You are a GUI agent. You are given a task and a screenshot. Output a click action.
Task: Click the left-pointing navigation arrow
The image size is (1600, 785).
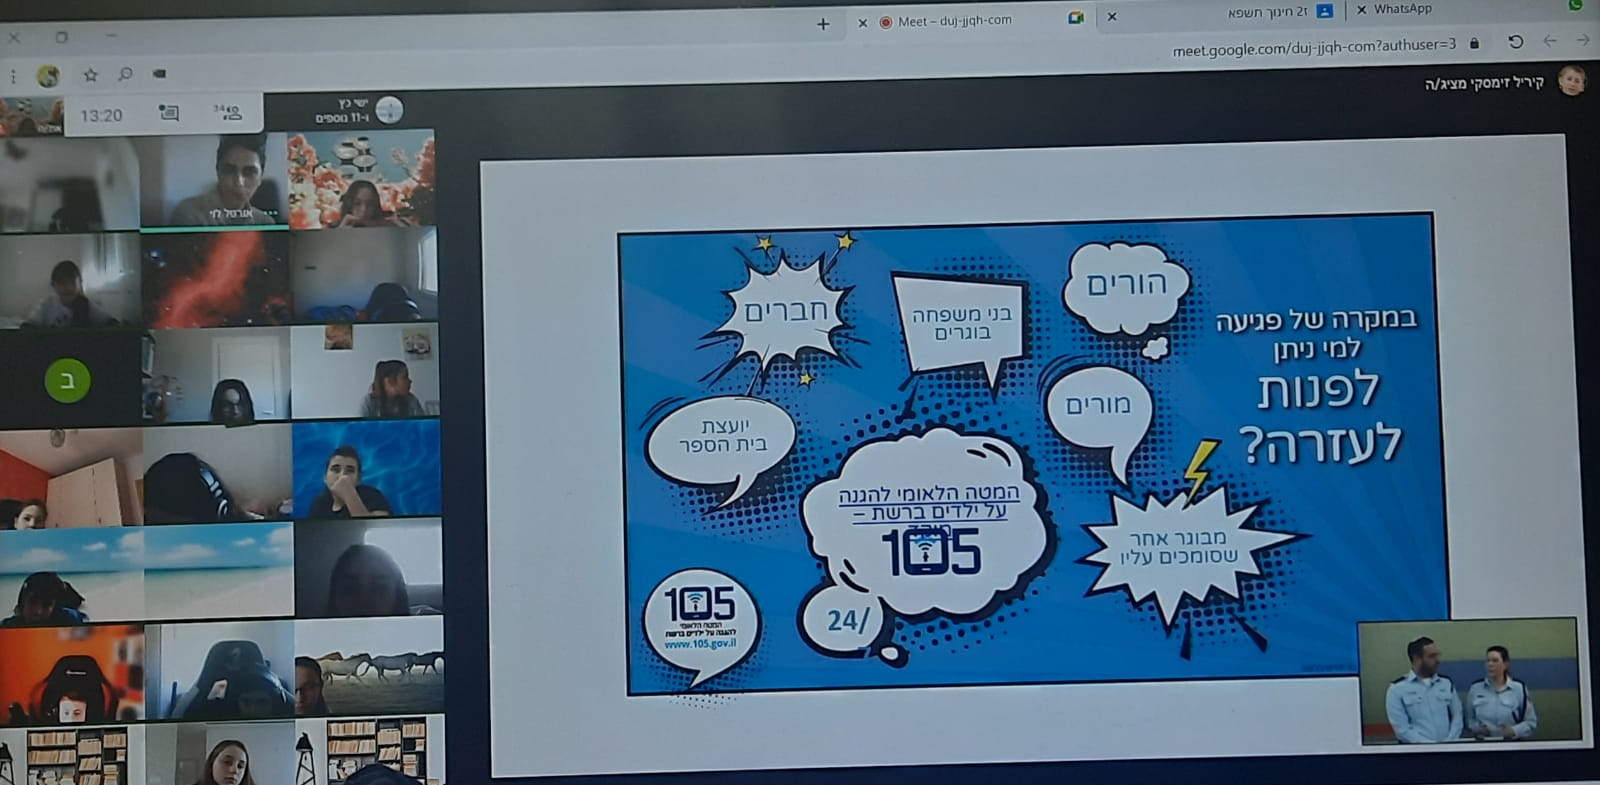[x=1550, y=41]
